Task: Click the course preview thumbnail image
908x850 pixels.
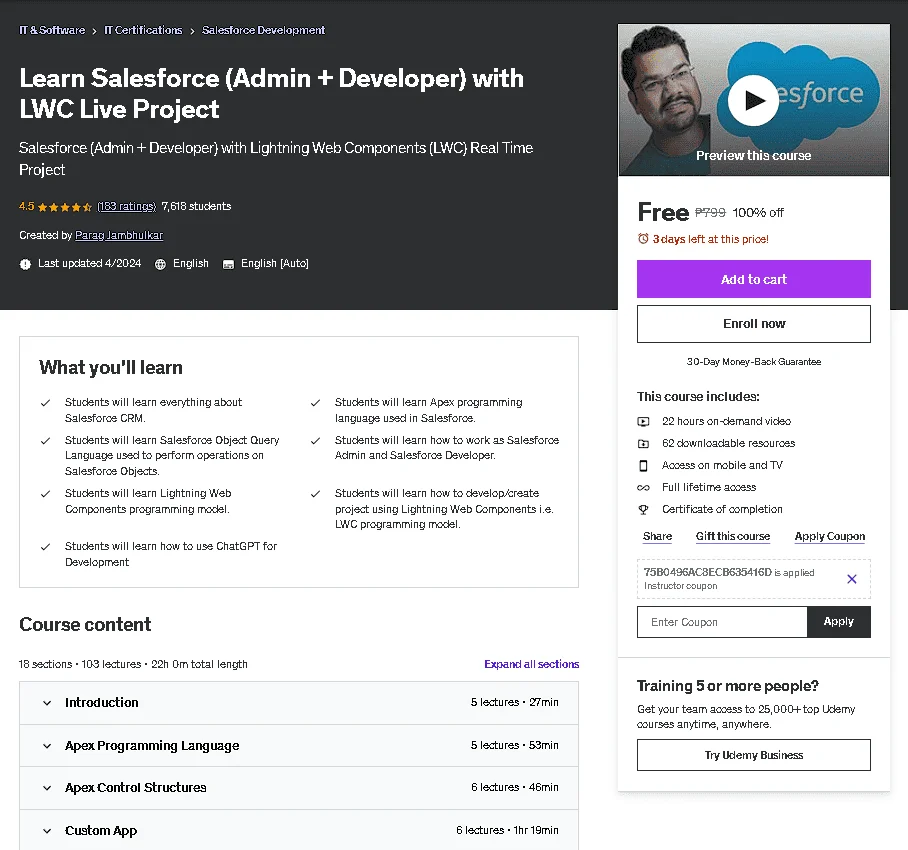Action: click(x=753, y=100)
